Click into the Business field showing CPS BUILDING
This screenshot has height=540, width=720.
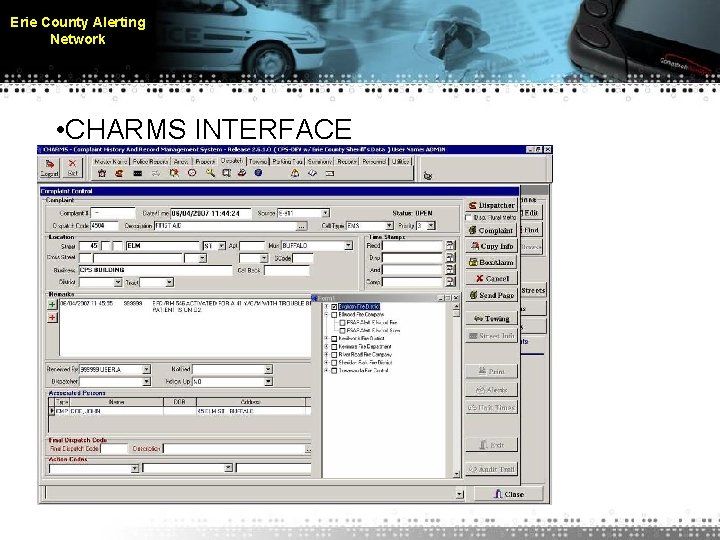tap(156, 270)
